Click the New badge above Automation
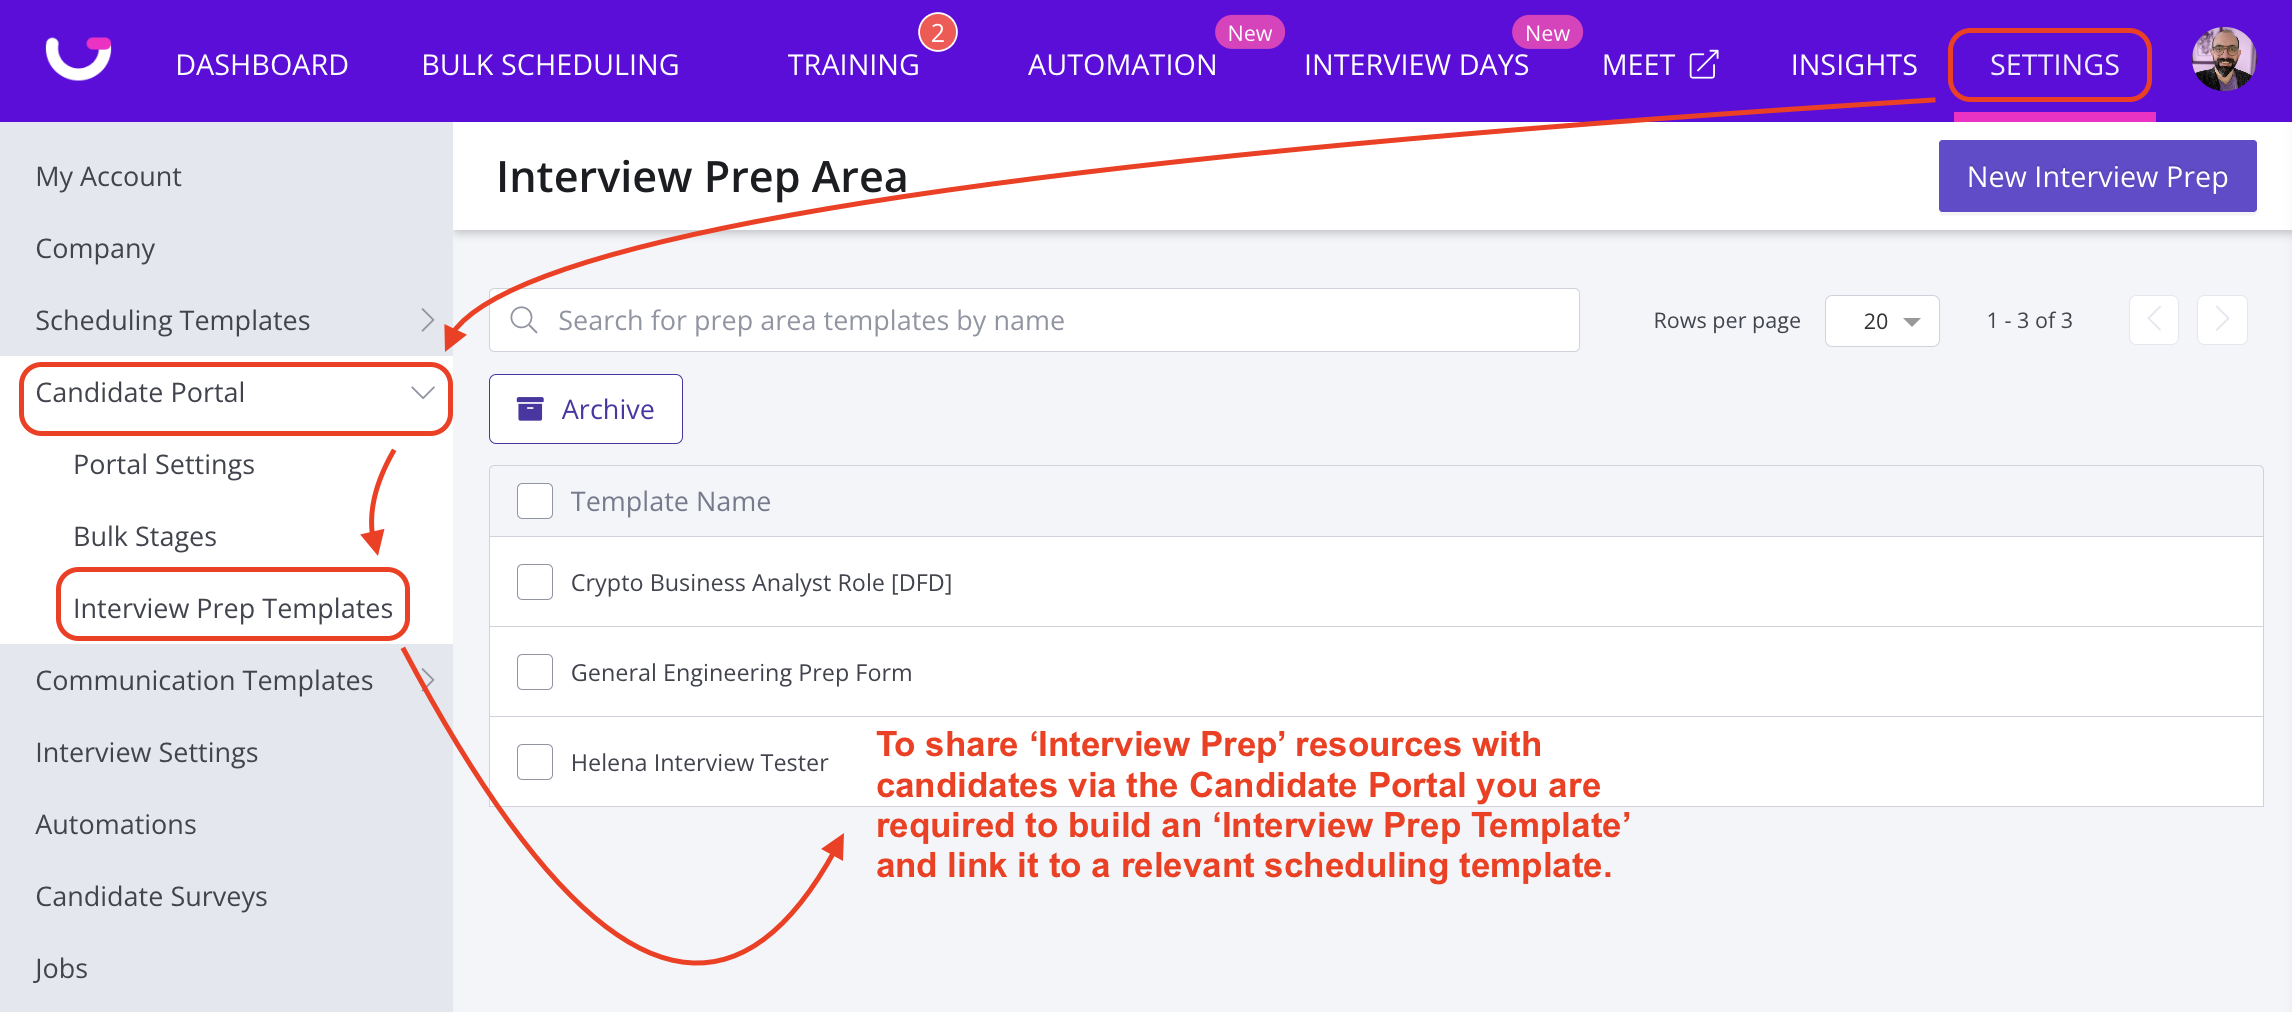This screenshot has width=2292, height=1012. 1249,33
